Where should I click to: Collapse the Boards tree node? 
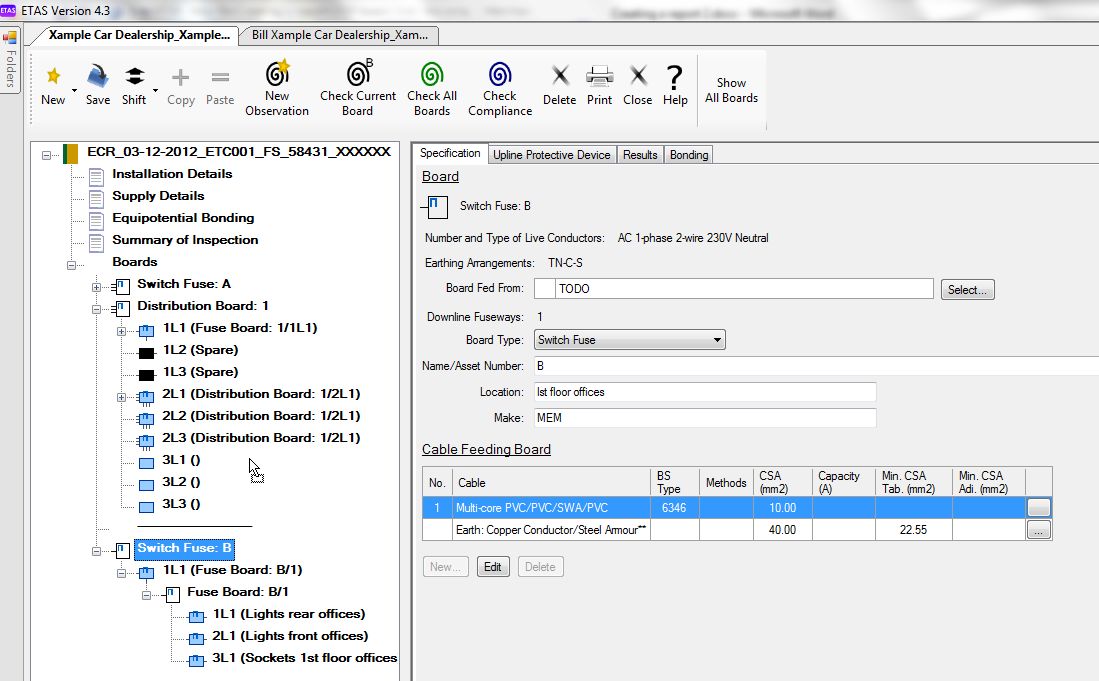pyautogui.click(x=71, y=266)
